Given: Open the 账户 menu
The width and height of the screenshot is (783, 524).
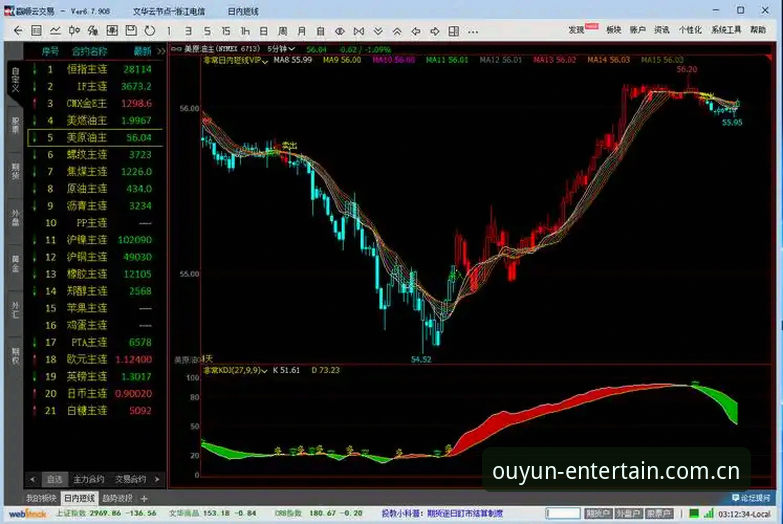Looking at the screenshot, I should coord(638,30).
